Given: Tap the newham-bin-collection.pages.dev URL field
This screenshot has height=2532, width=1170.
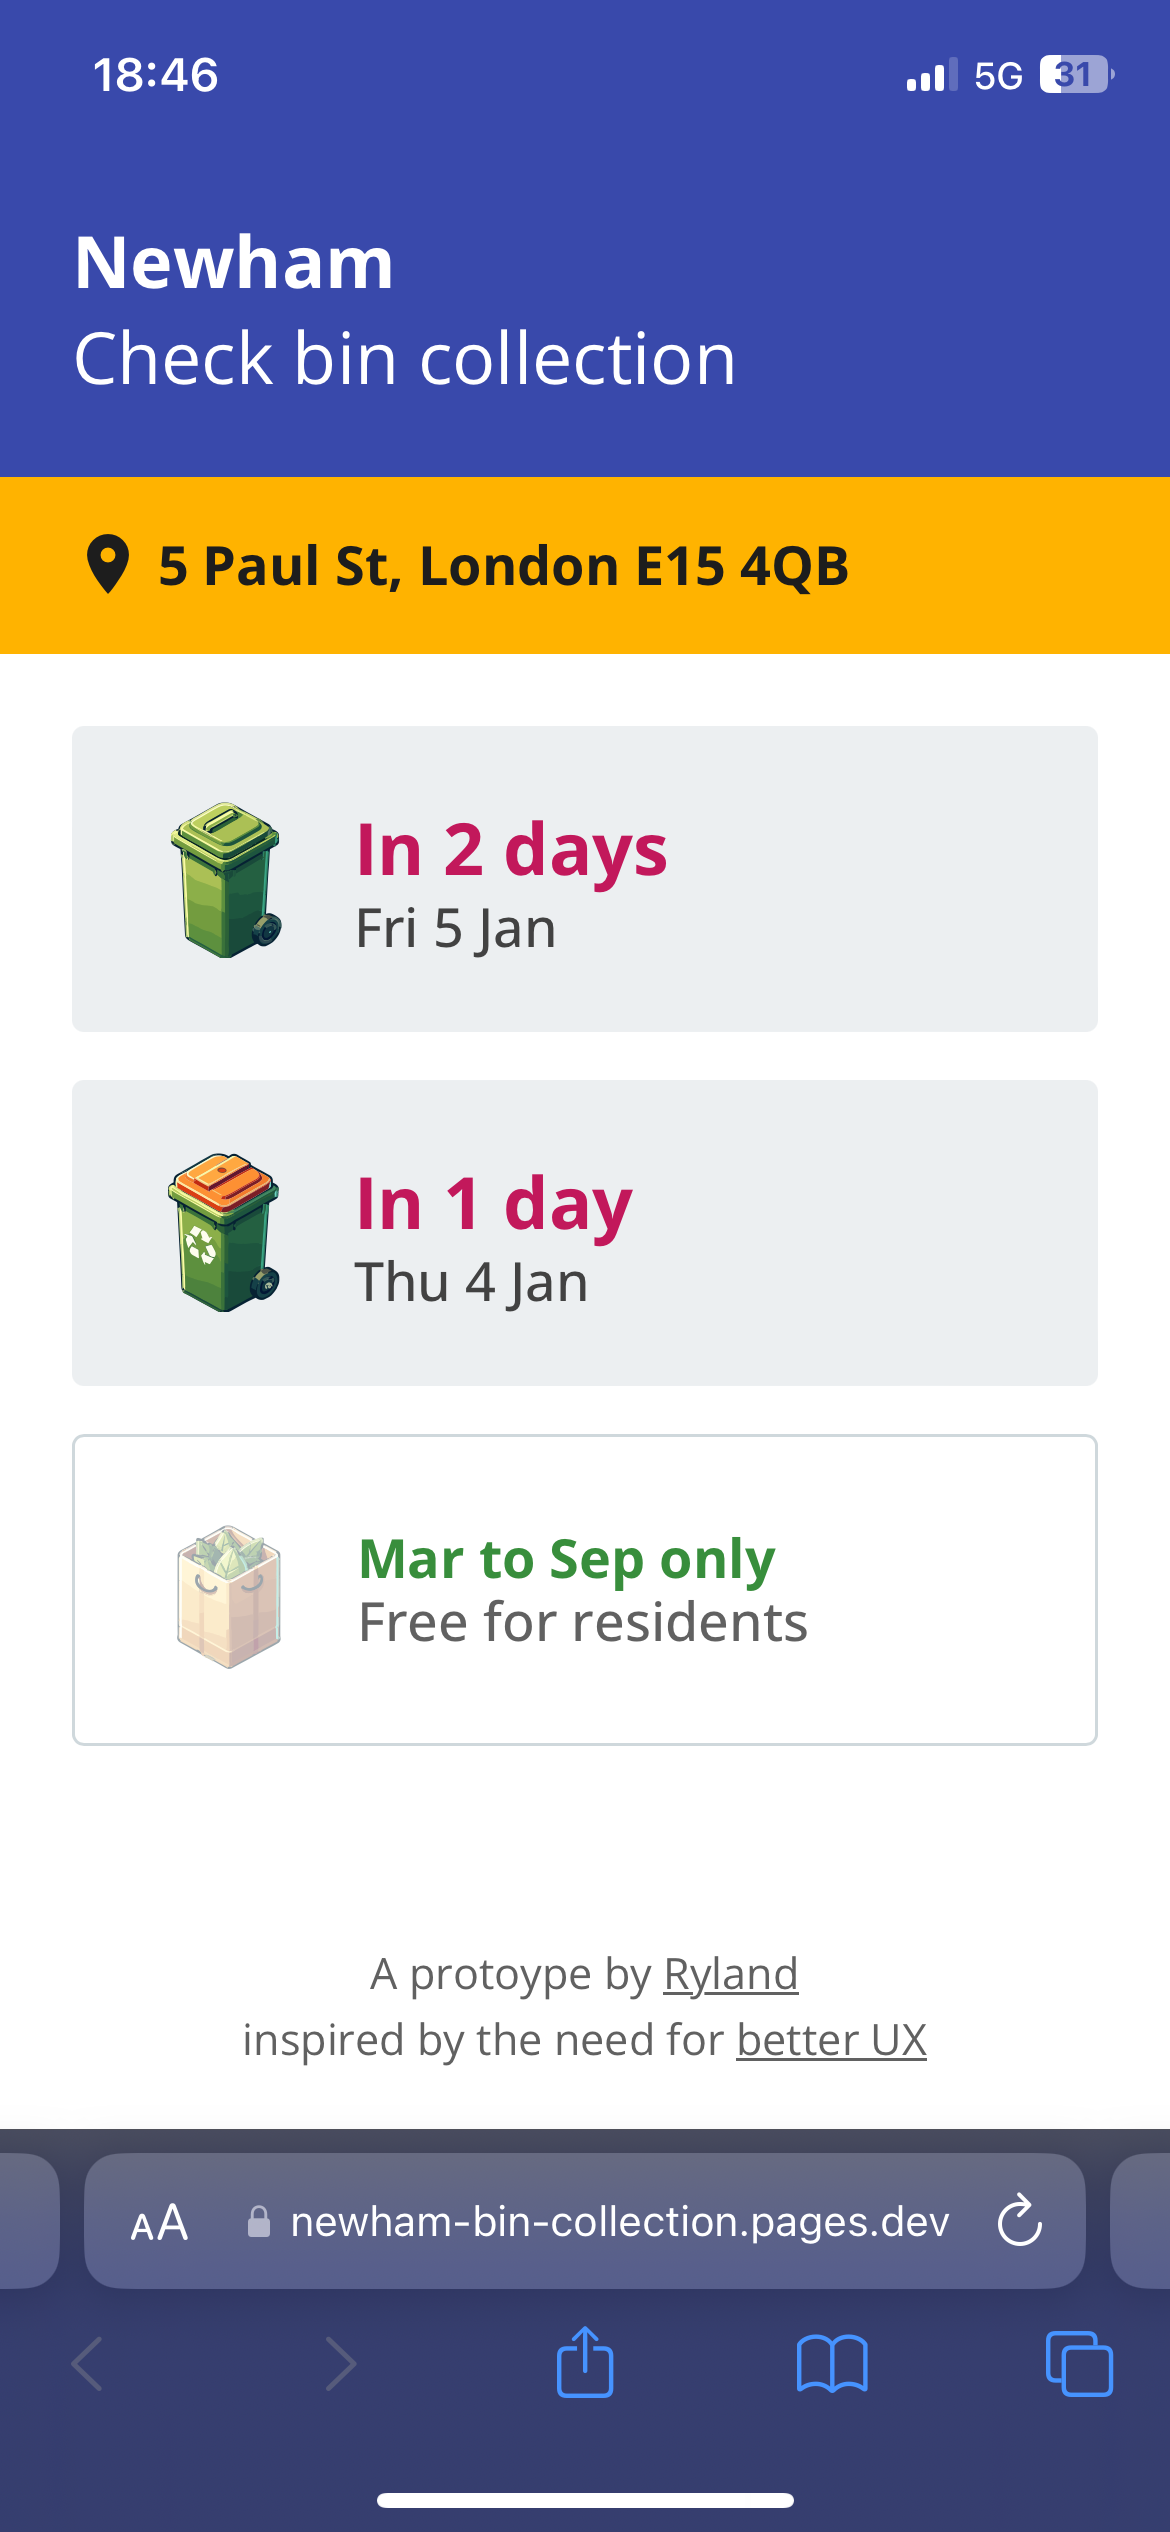Looking at the screenshot, I should click(618, 2221).
